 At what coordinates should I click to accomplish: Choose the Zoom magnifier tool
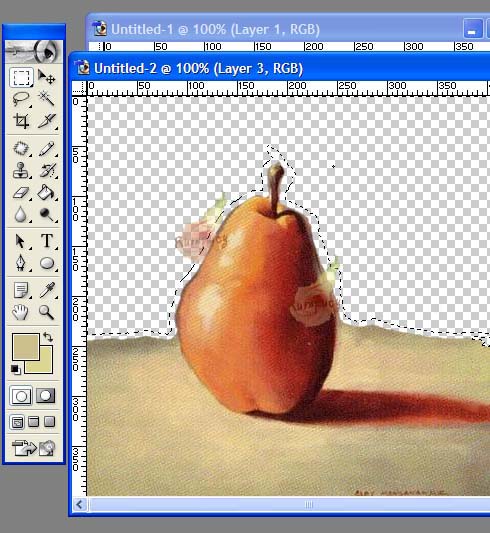pos(47,312)
